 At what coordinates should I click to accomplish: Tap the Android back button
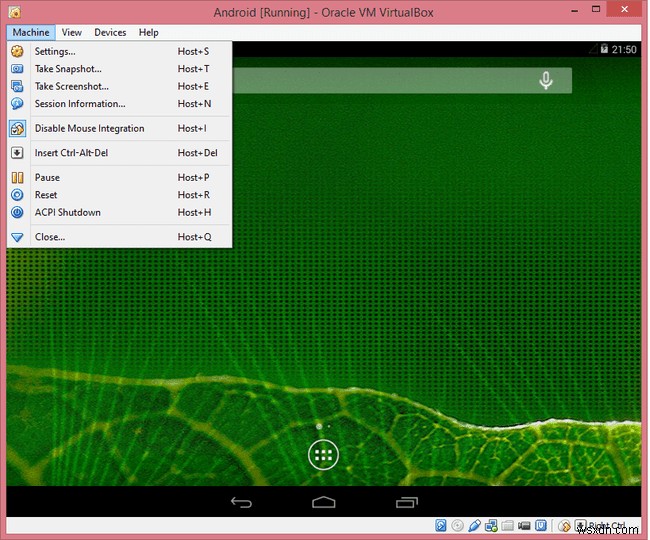pos(241,502)
